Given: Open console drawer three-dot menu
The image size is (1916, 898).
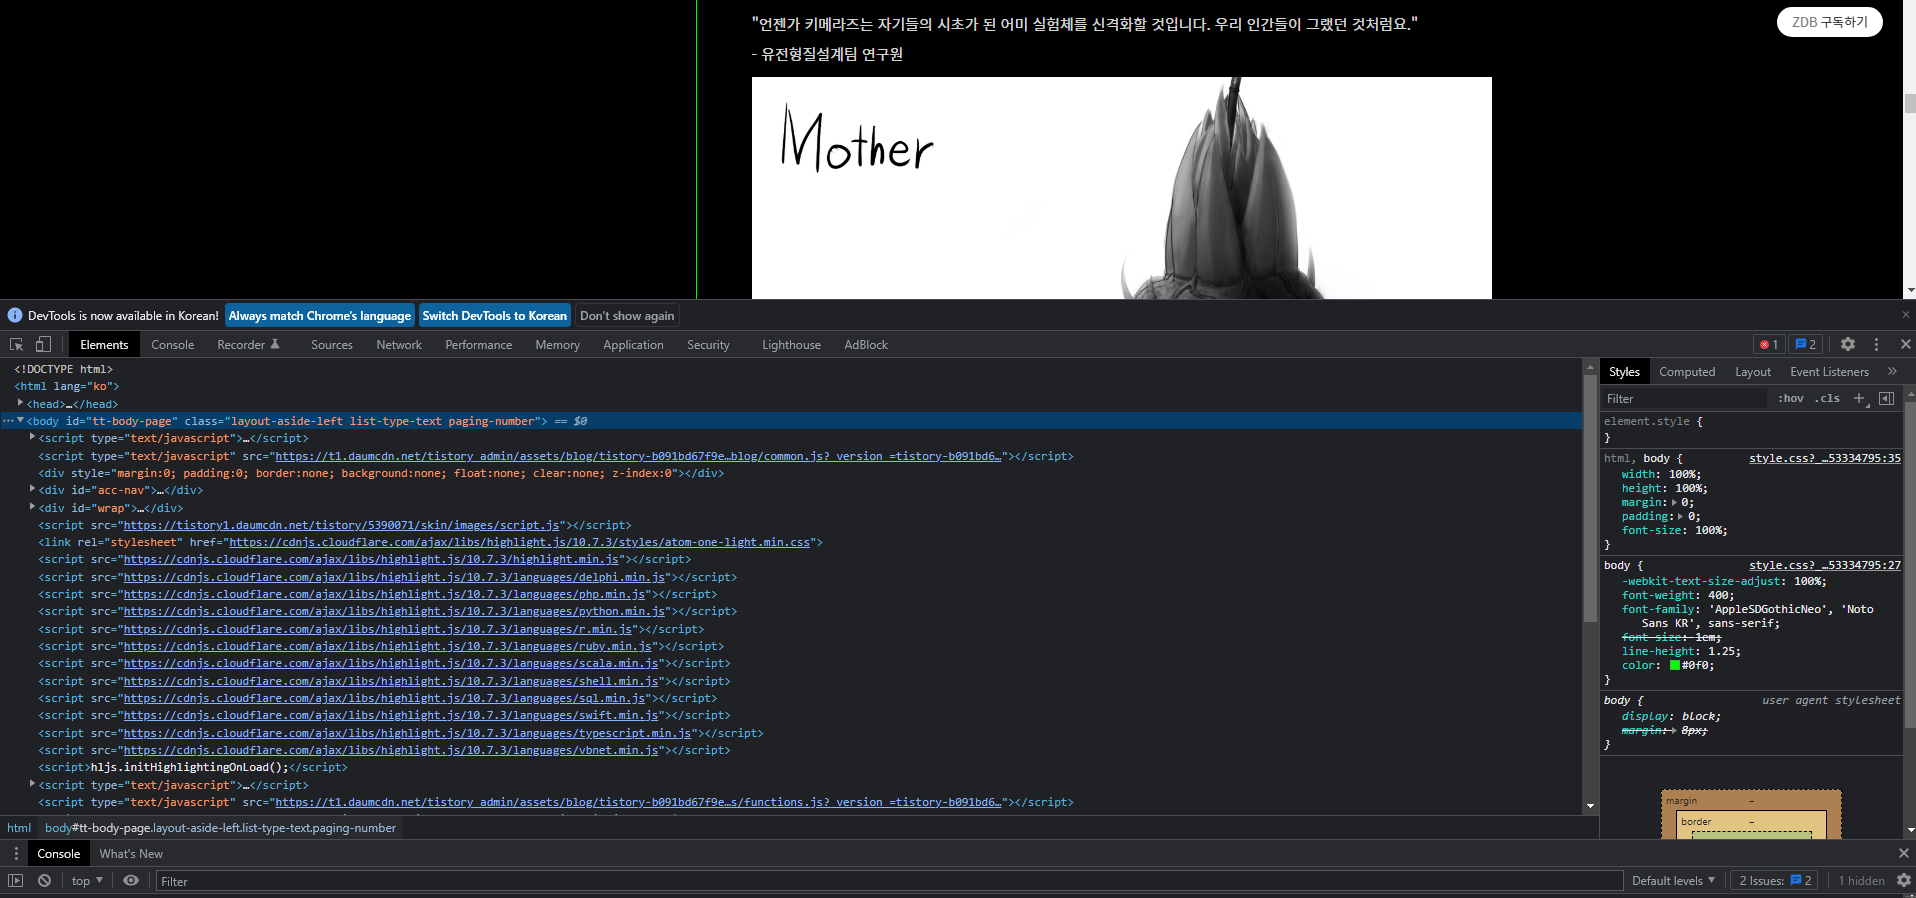Looking at the screenshot, I should (16, 853).
